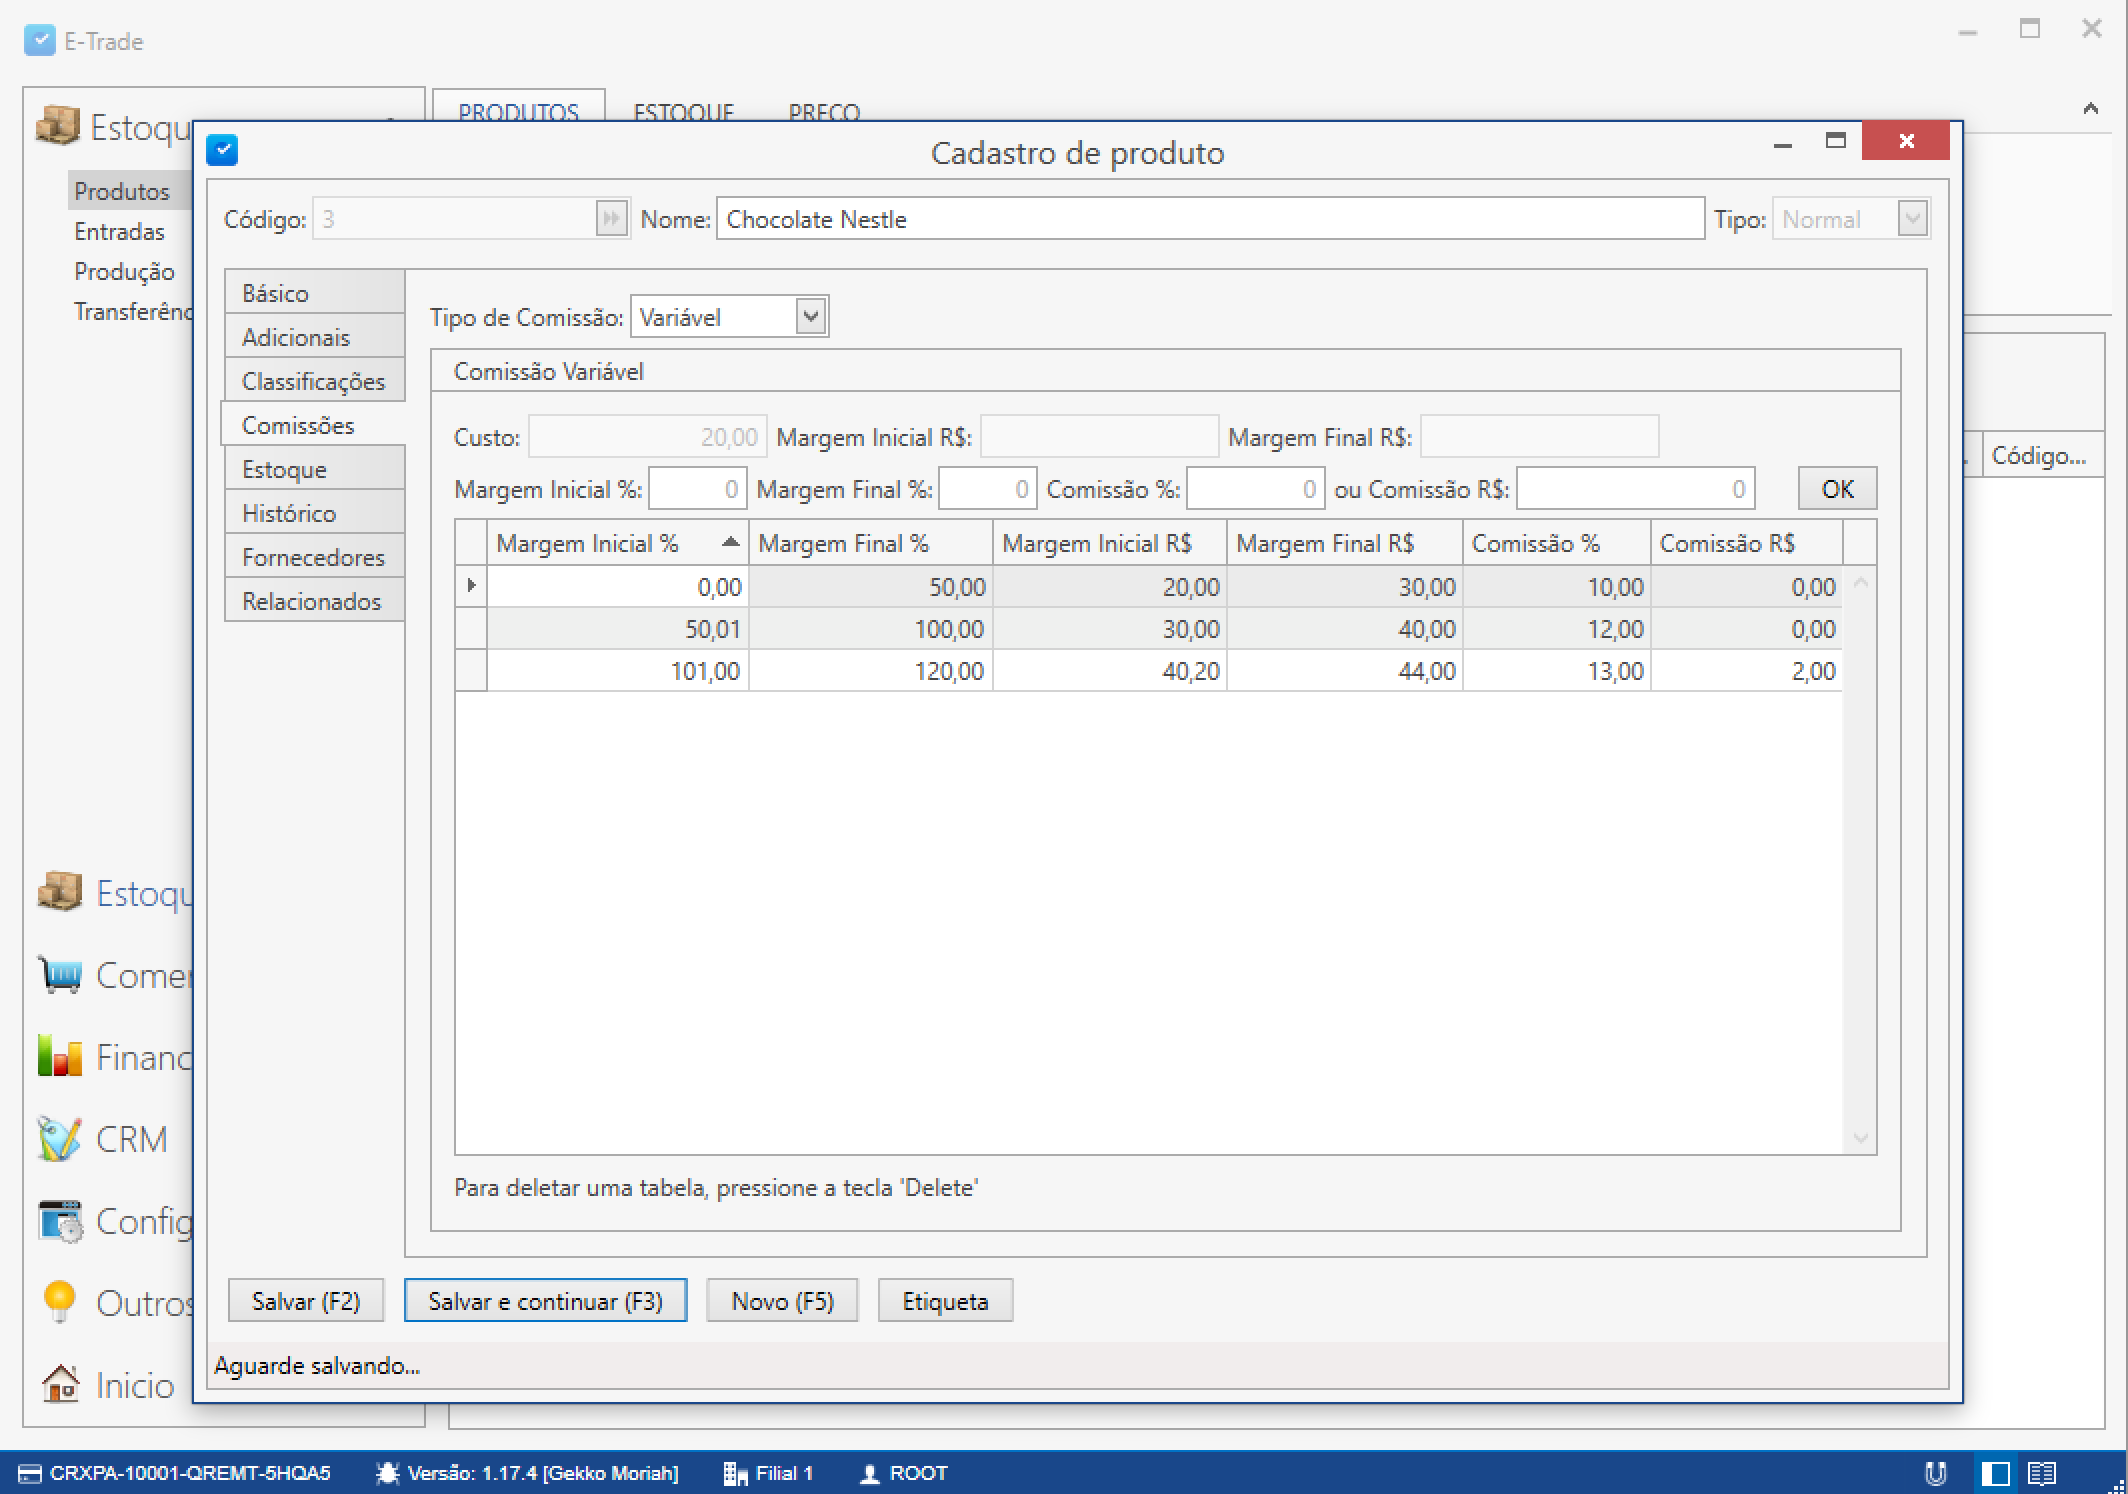
Task: Click the bug icon next to Versão
Action: (387, 1473)
